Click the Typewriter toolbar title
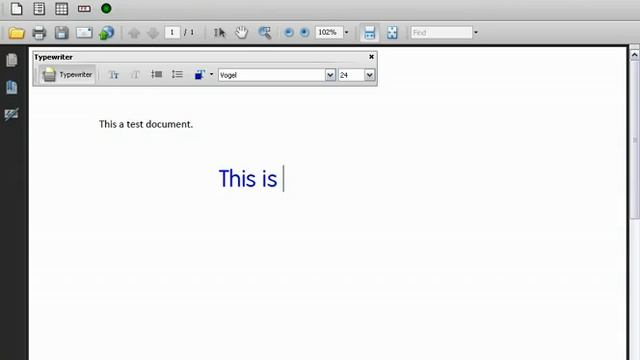Image resolution: width=640 pixels, height=360 pixels. click(x=53, y=57)
